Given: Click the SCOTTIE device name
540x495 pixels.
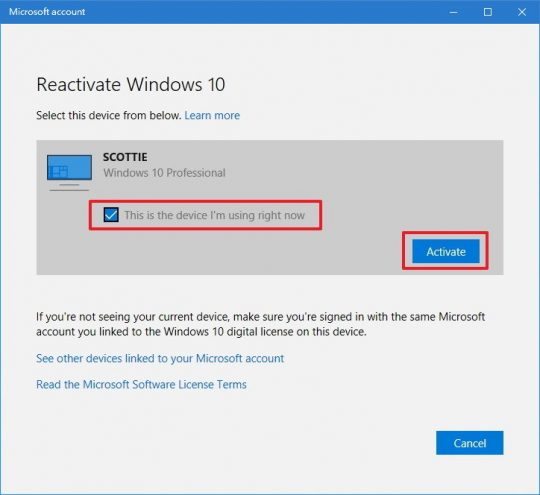Looking at the screenshot, I should point(125,157).
